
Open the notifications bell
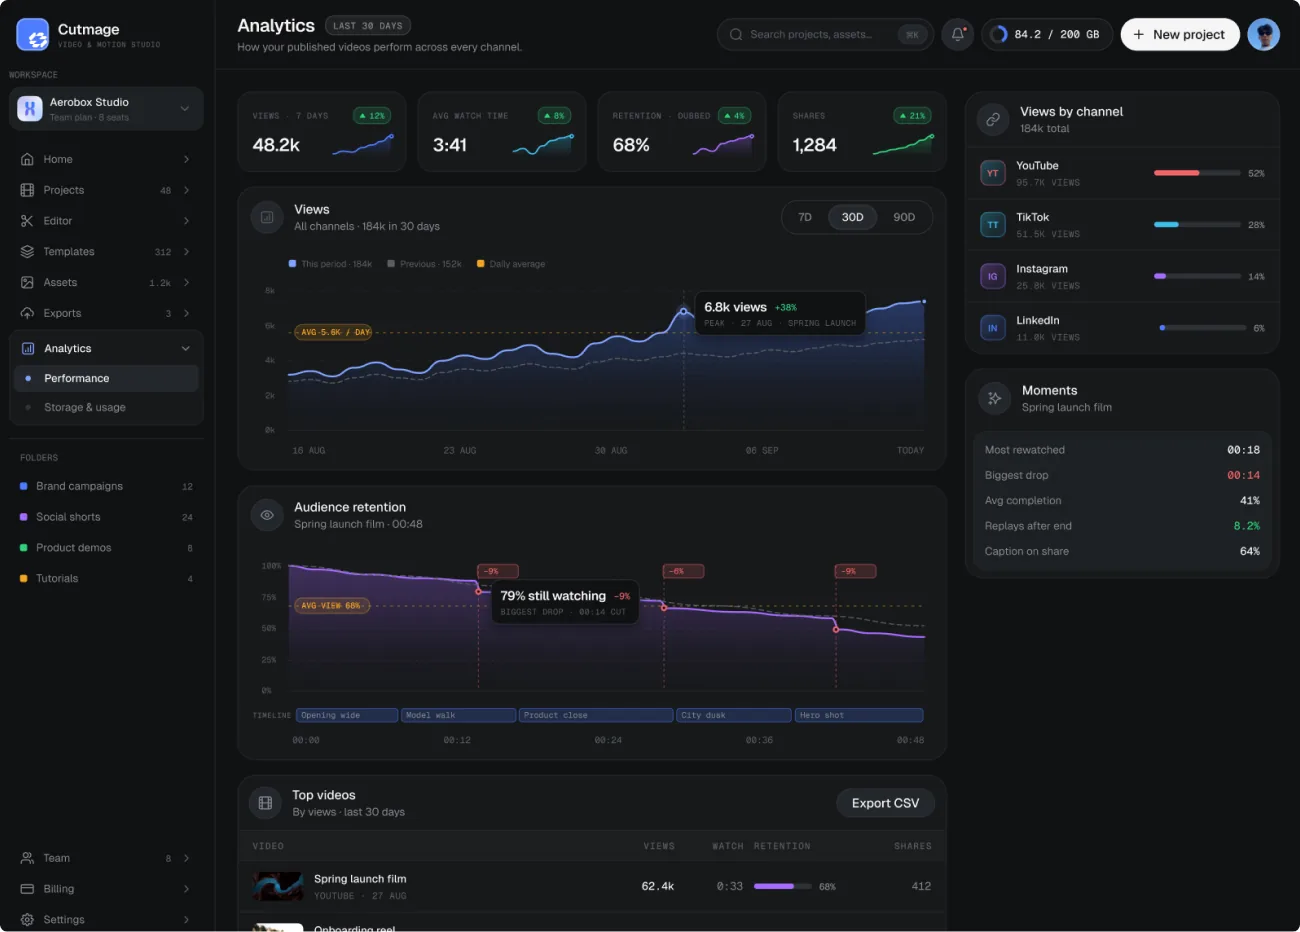tap(958, 35)
